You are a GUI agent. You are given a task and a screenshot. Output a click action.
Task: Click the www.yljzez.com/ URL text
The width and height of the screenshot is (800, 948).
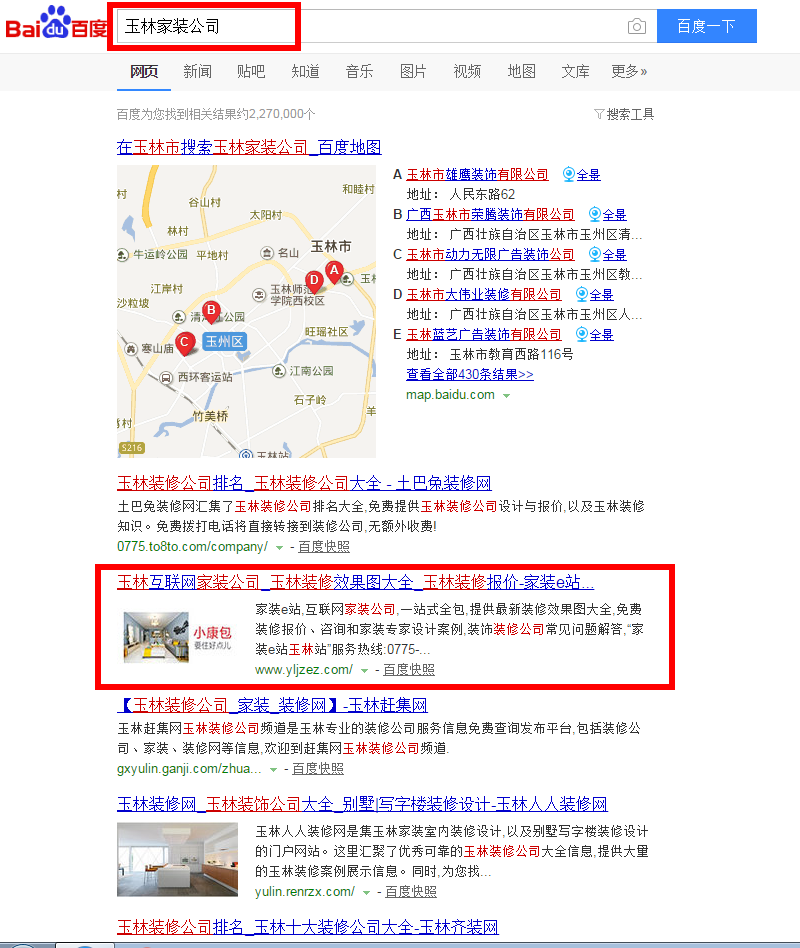click(x=304, y=669)
